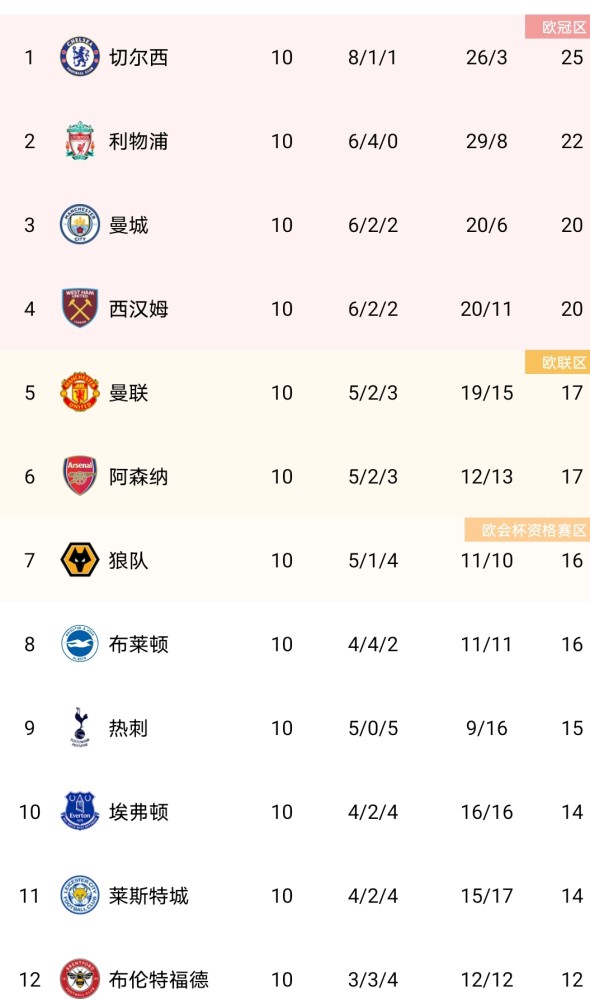Click the Arsenal club crest
The image size is (590, 1000).
[x=80, y=476]
